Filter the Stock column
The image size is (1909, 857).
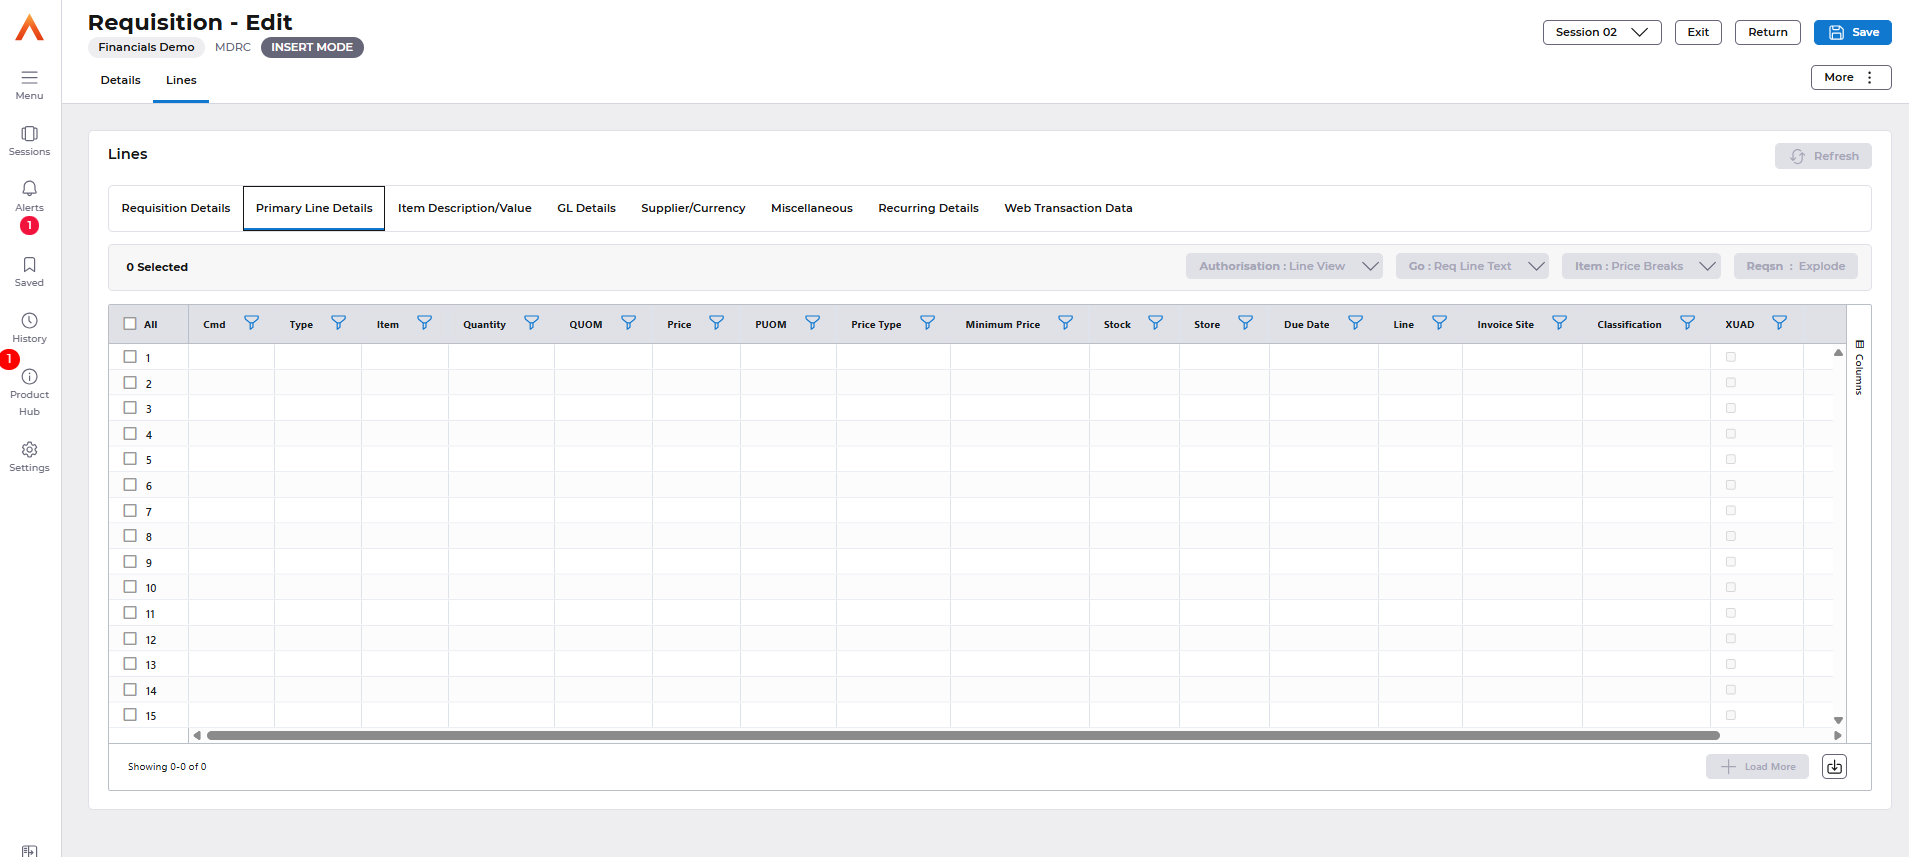tap(1156, 323)
